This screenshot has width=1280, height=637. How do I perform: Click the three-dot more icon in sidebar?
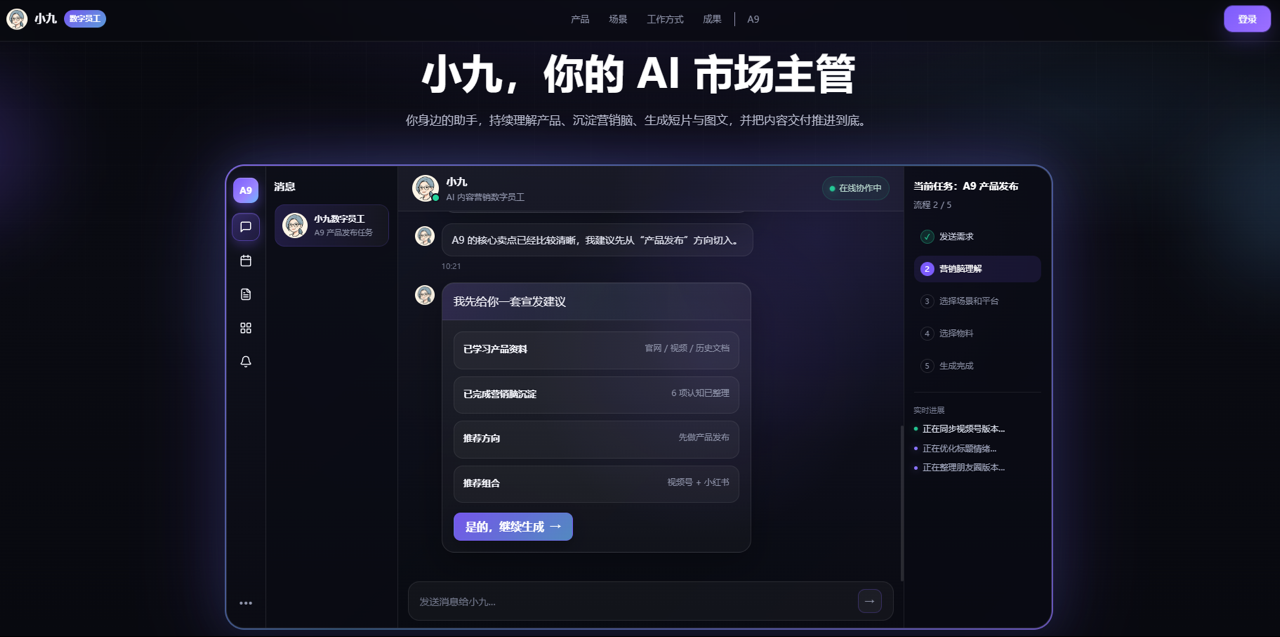(246, 603)
